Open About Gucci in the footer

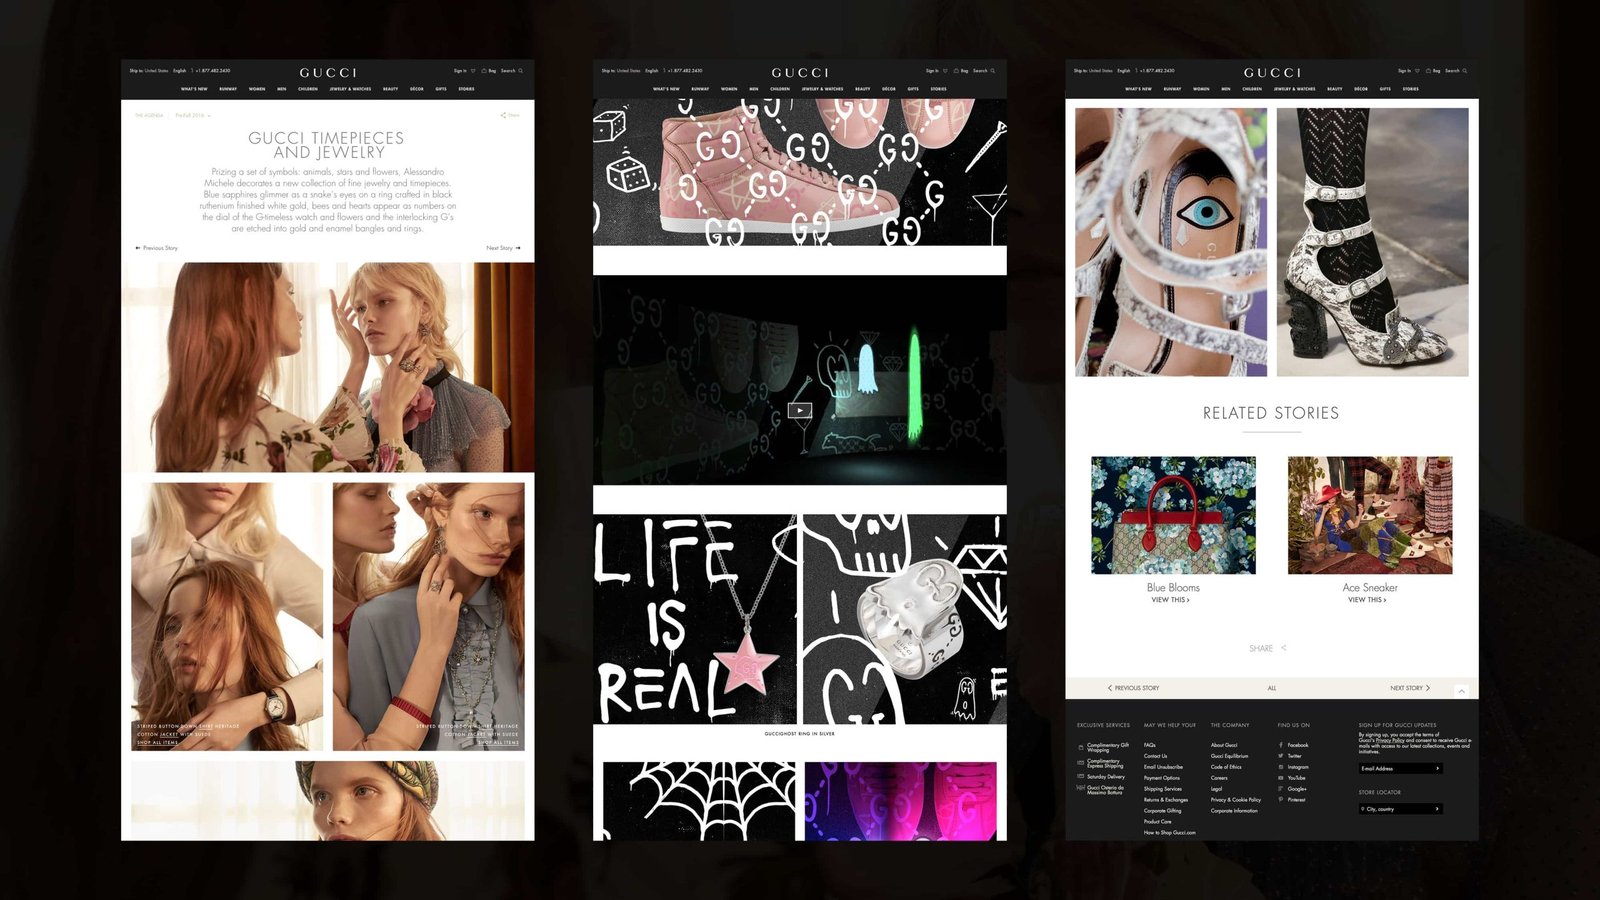click(1224, 745)
